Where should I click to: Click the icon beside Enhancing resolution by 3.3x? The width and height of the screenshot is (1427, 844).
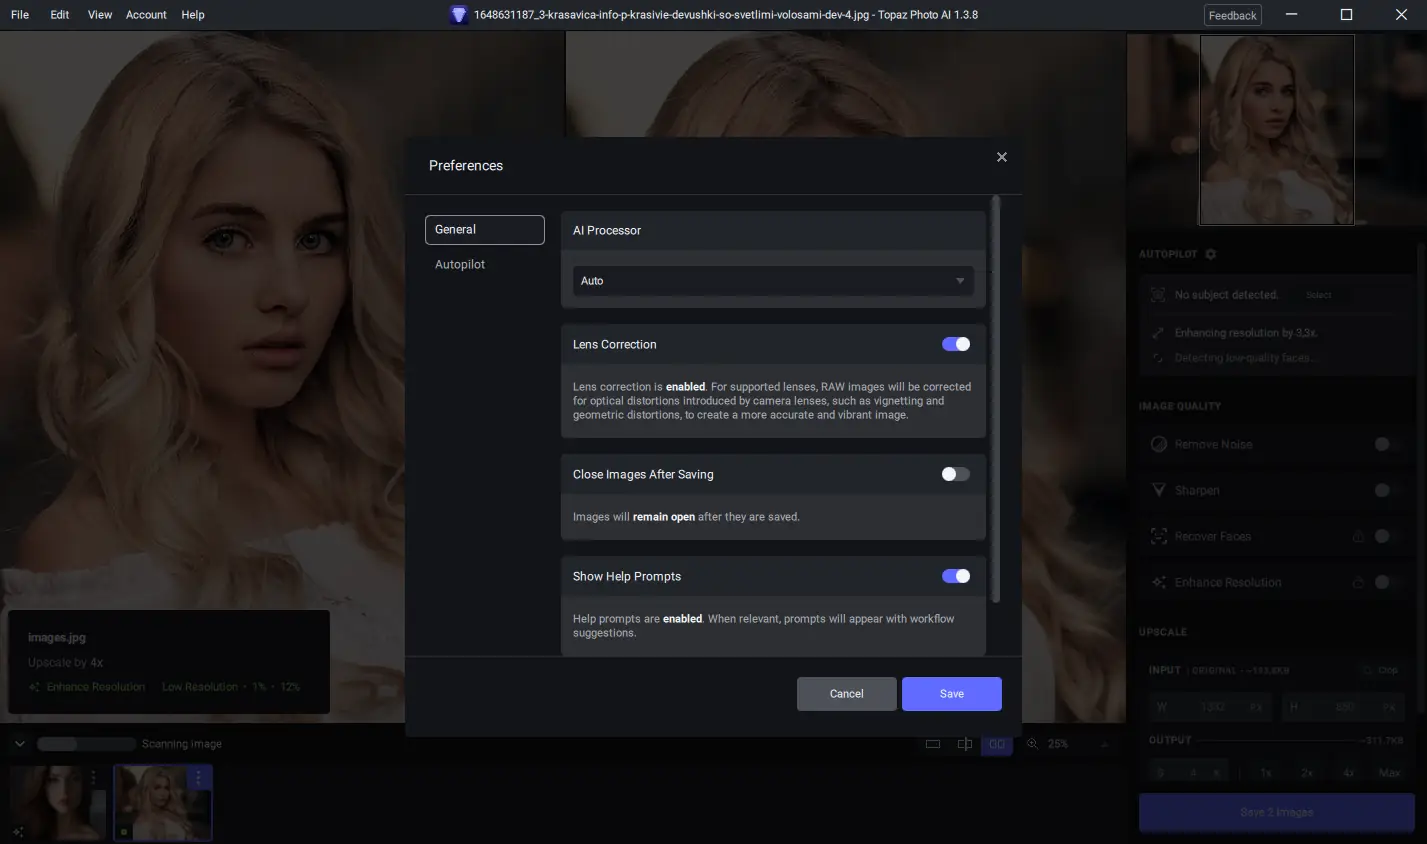pyautogui.click(x=1157, y=333)
